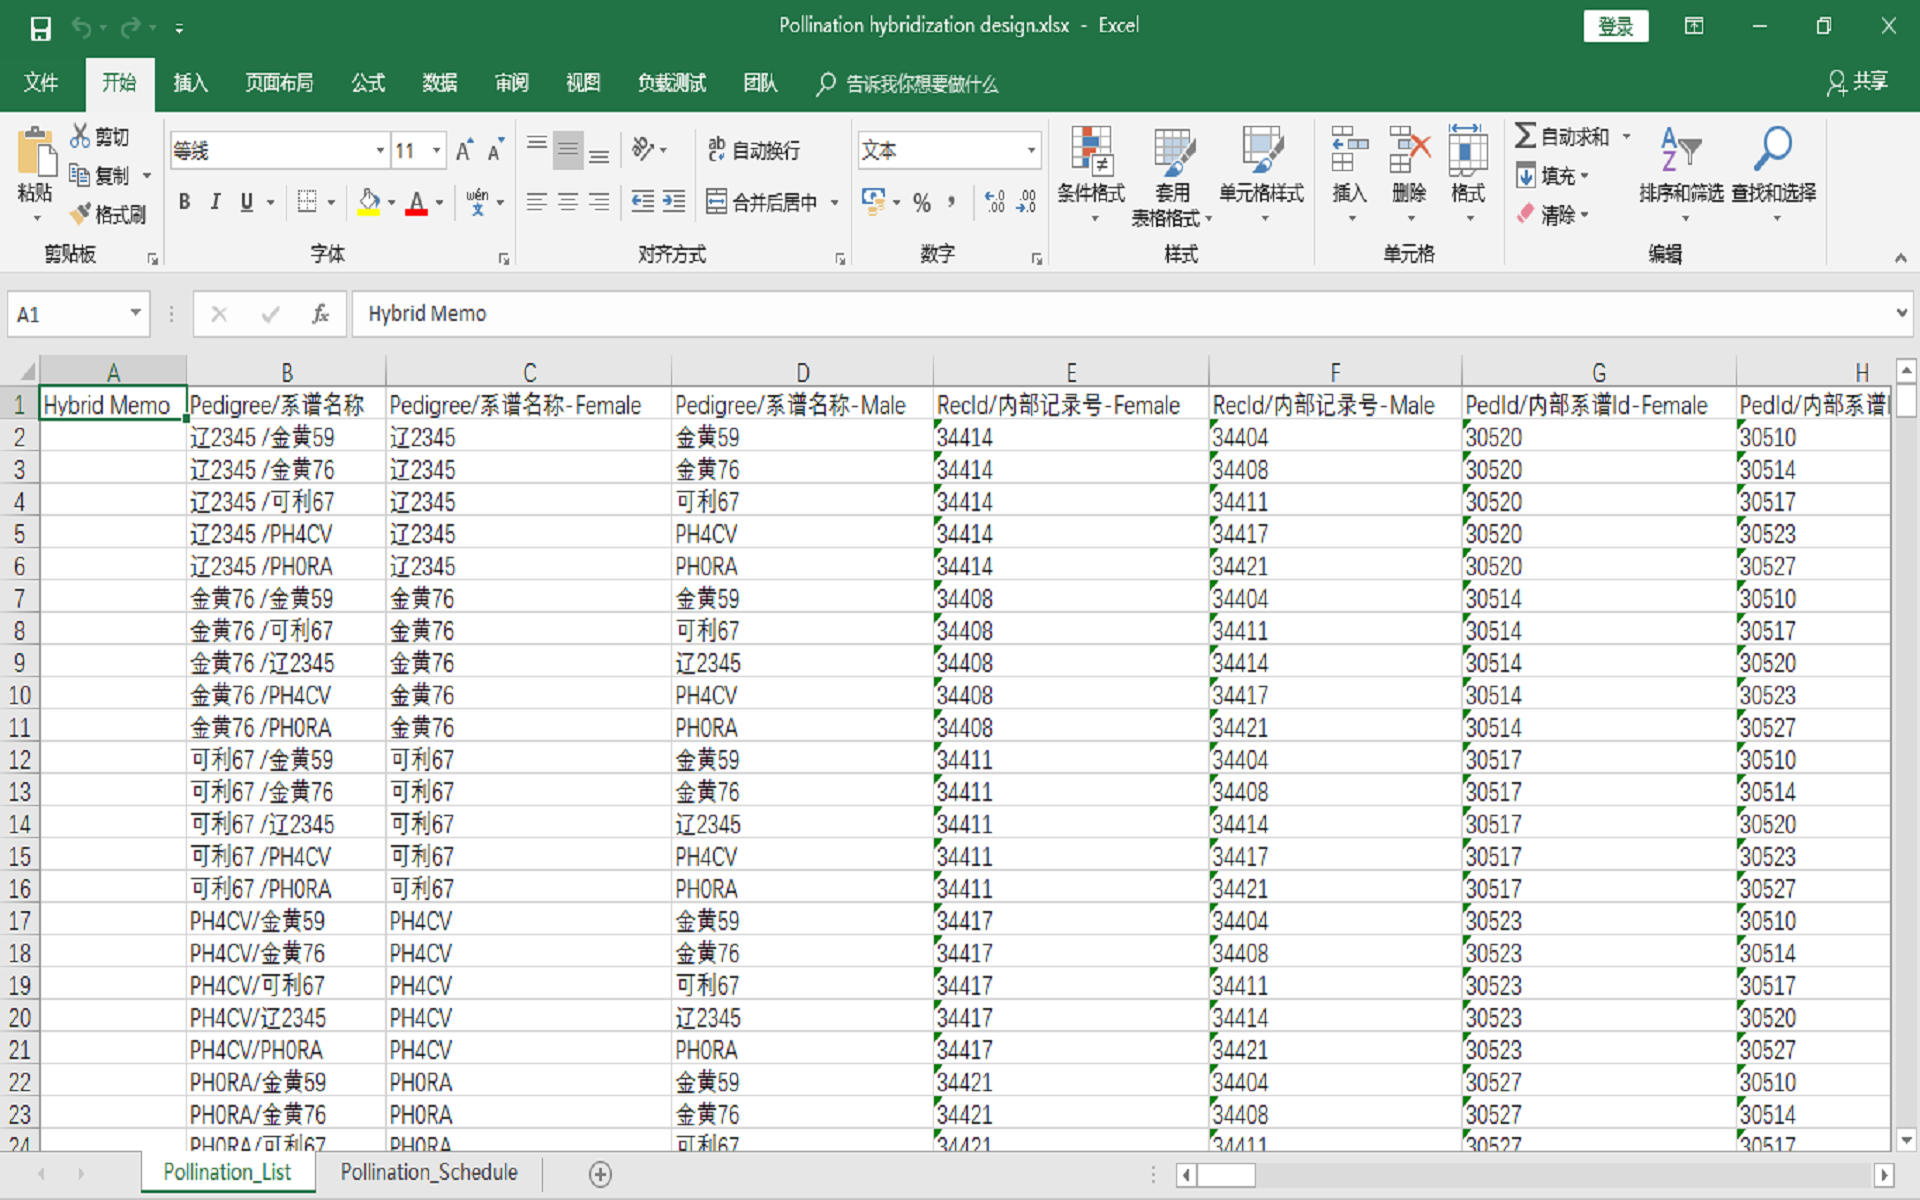Switch to the Insert ribbon tab
The image size is (1920, 1200).
click(x=190, y=83)
